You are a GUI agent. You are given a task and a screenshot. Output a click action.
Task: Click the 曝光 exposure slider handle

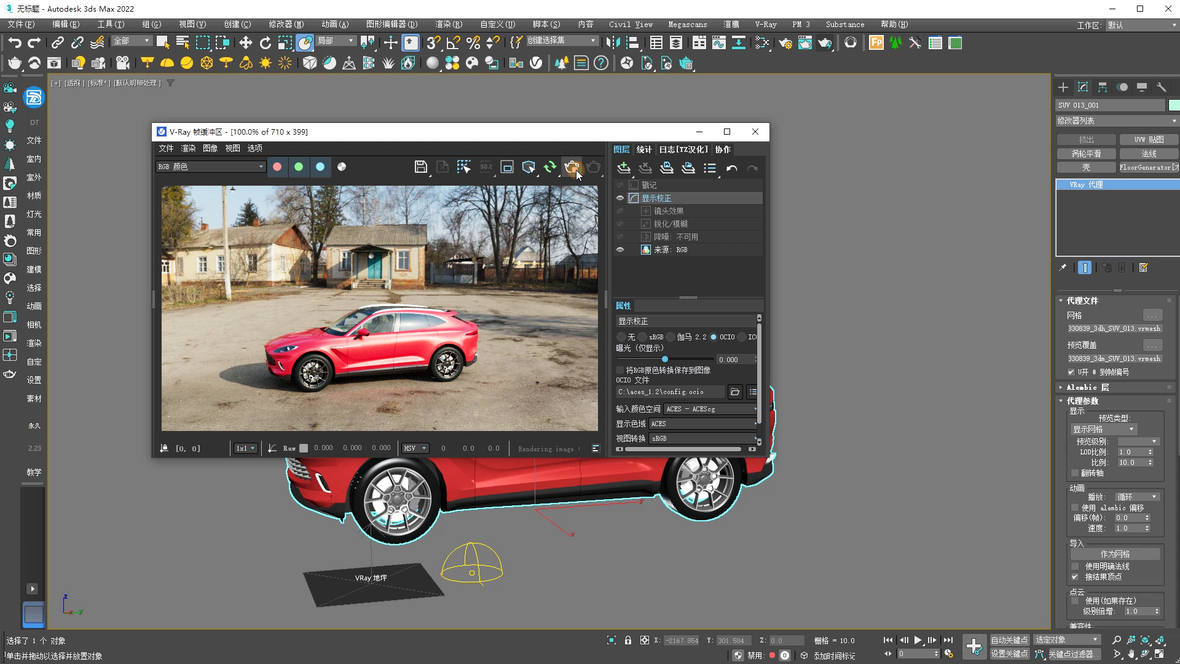point(665,359)
